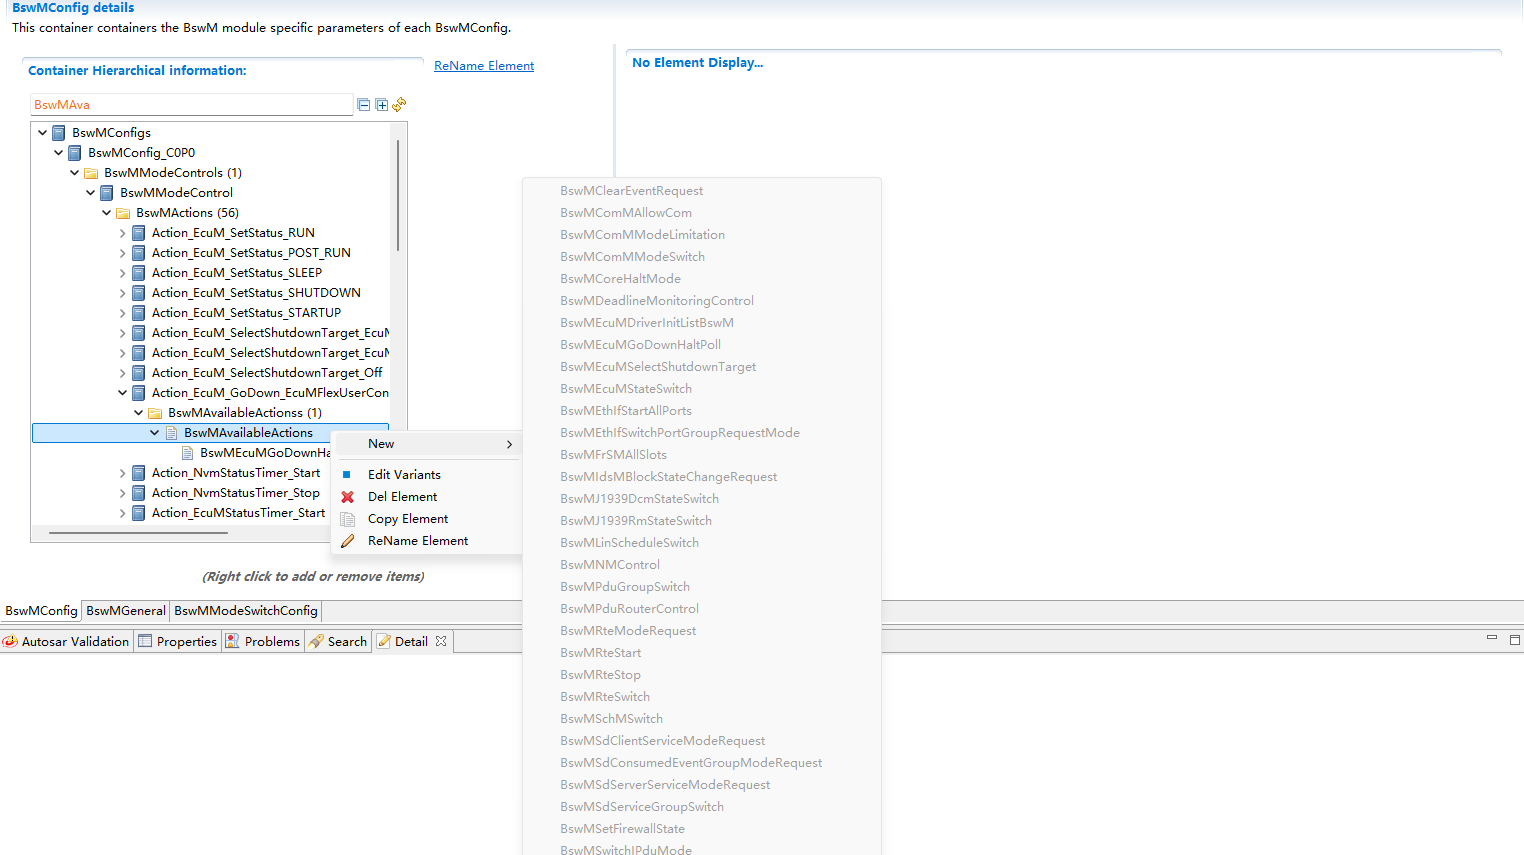The image size is (1524, 855).
Task: Collapse the BswMActions (56) folder
Action: [x=107, y=213]
